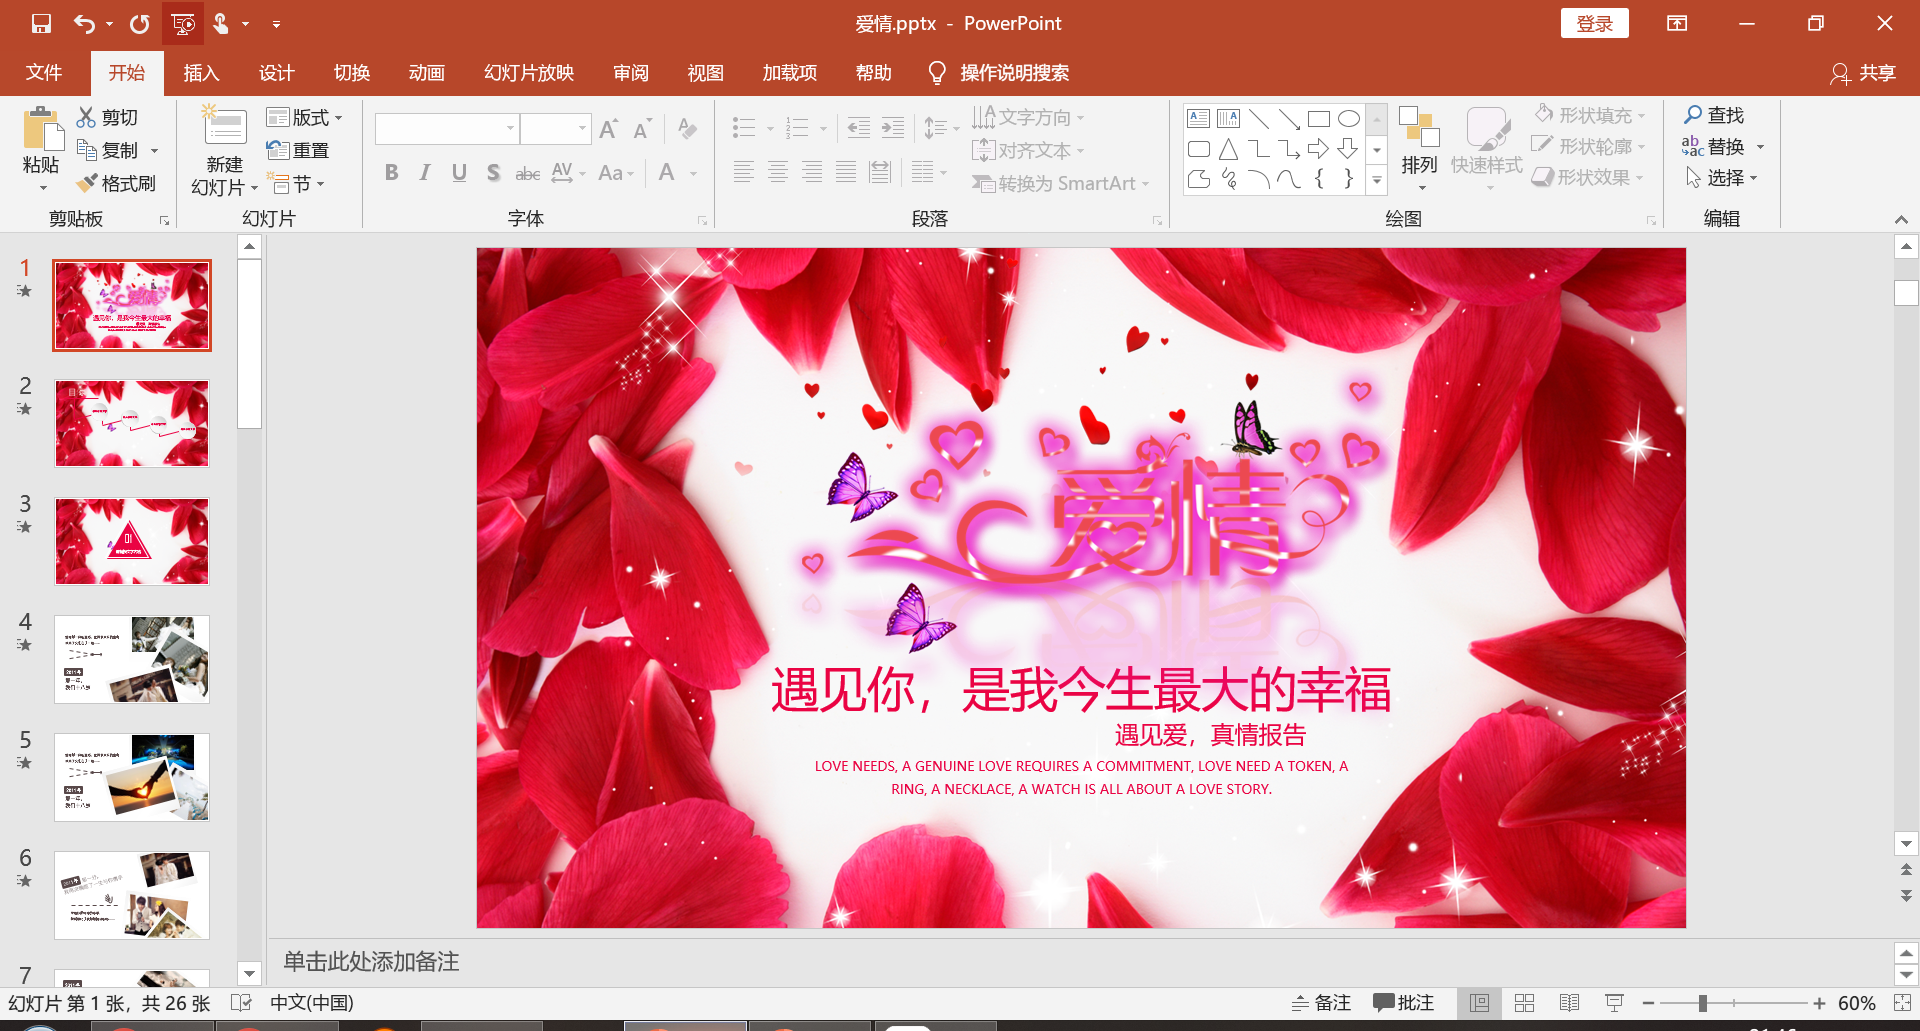Toggle Italic formatting

pyautogui.click(x=424, y=172)
